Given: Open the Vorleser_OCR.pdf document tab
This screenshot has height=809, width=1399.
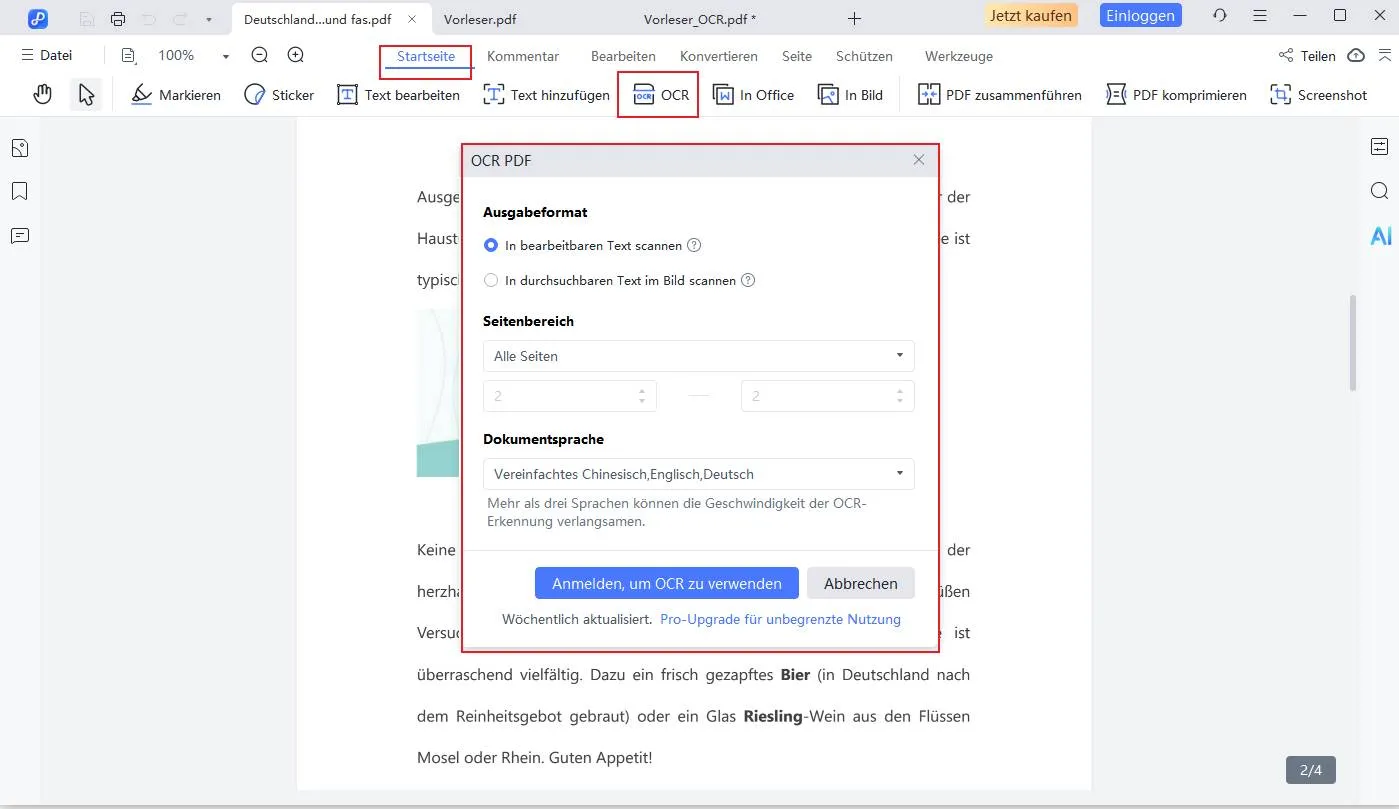Looking at the screenshot, I should tap(699, 18).
